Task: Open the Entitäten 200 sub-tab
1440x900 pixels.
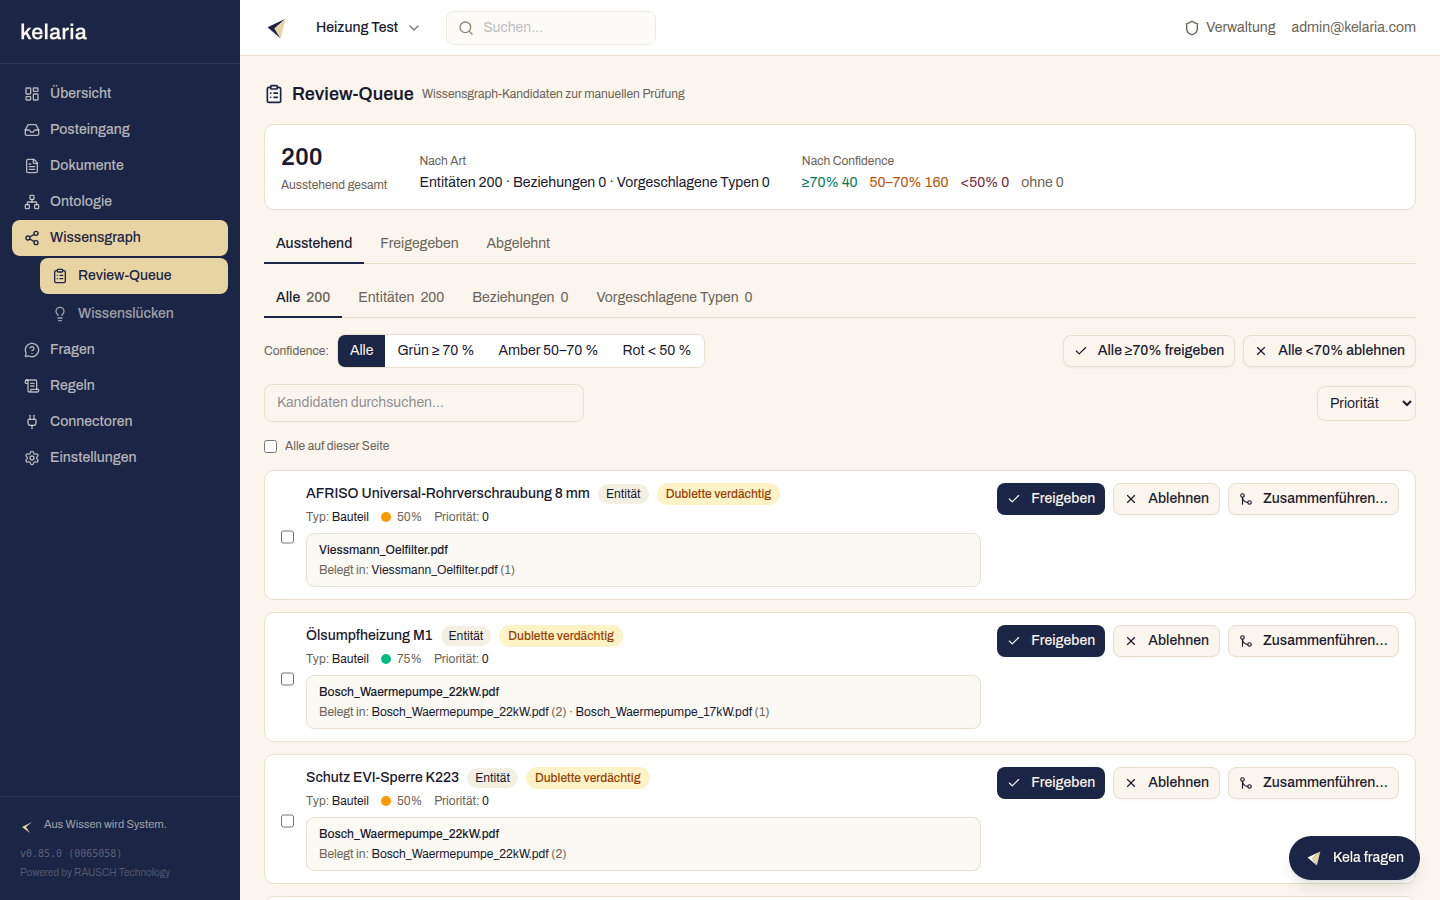Action: click(401, 297)
